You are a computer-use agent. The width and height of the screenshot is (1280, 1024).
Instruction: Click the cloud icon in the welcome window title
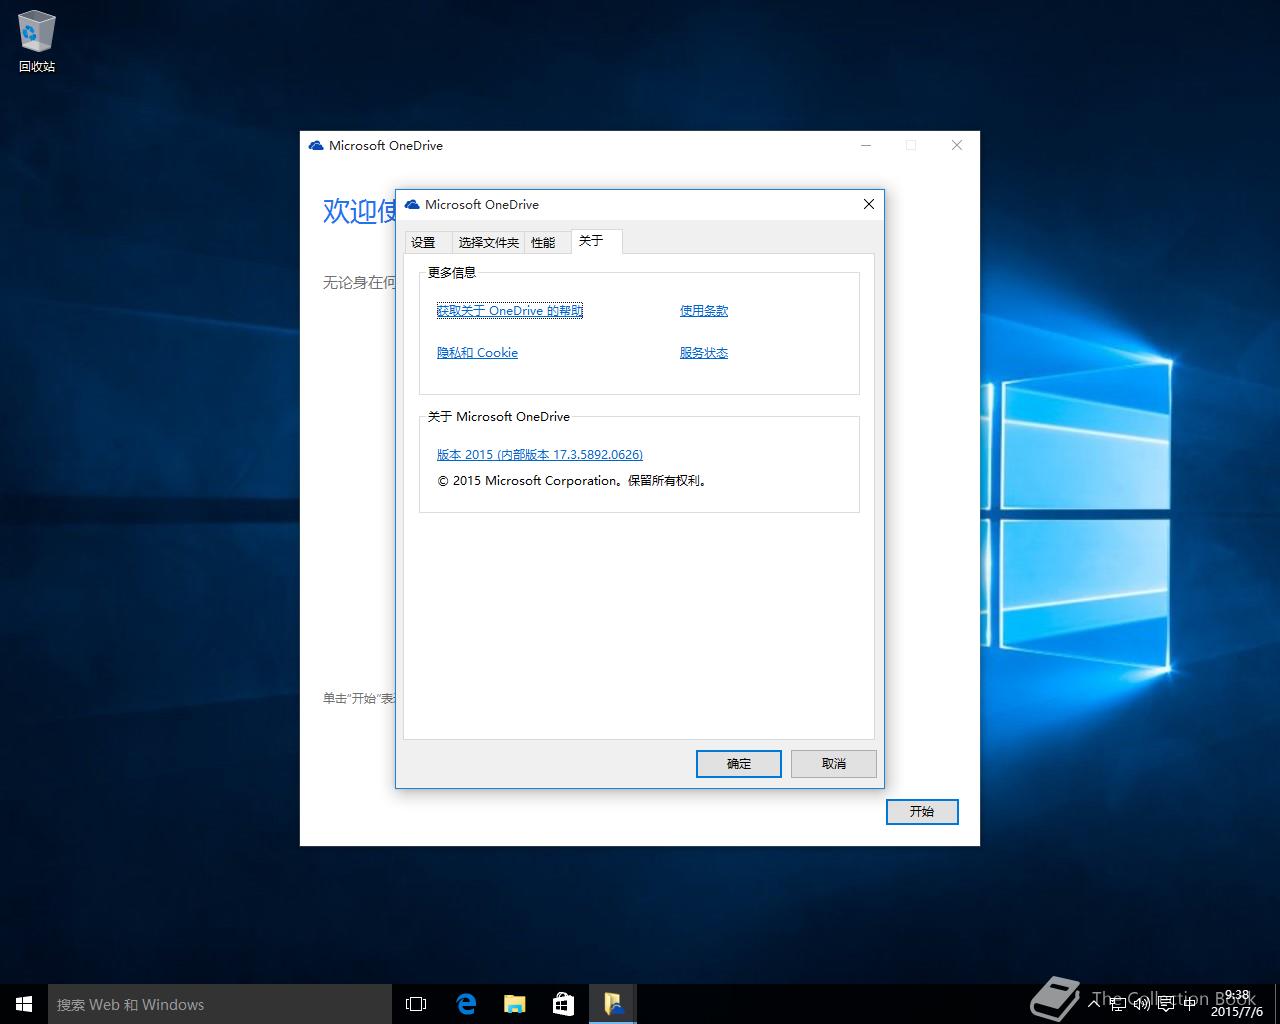tap(316, 146)
